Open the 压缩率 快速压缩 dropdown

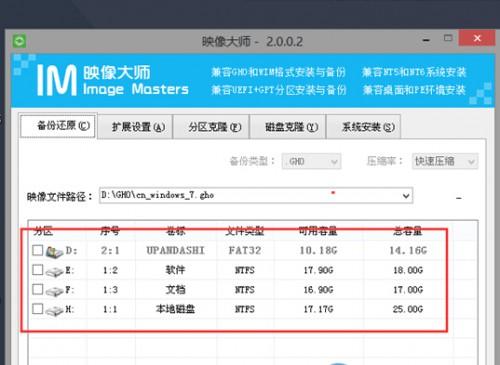coord(445,161)
